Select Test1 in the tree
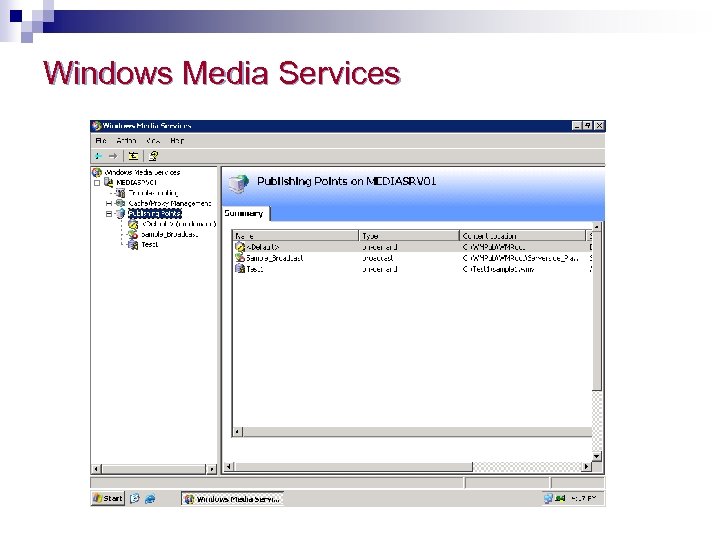720x540 pixels. (x=150, y=245)
